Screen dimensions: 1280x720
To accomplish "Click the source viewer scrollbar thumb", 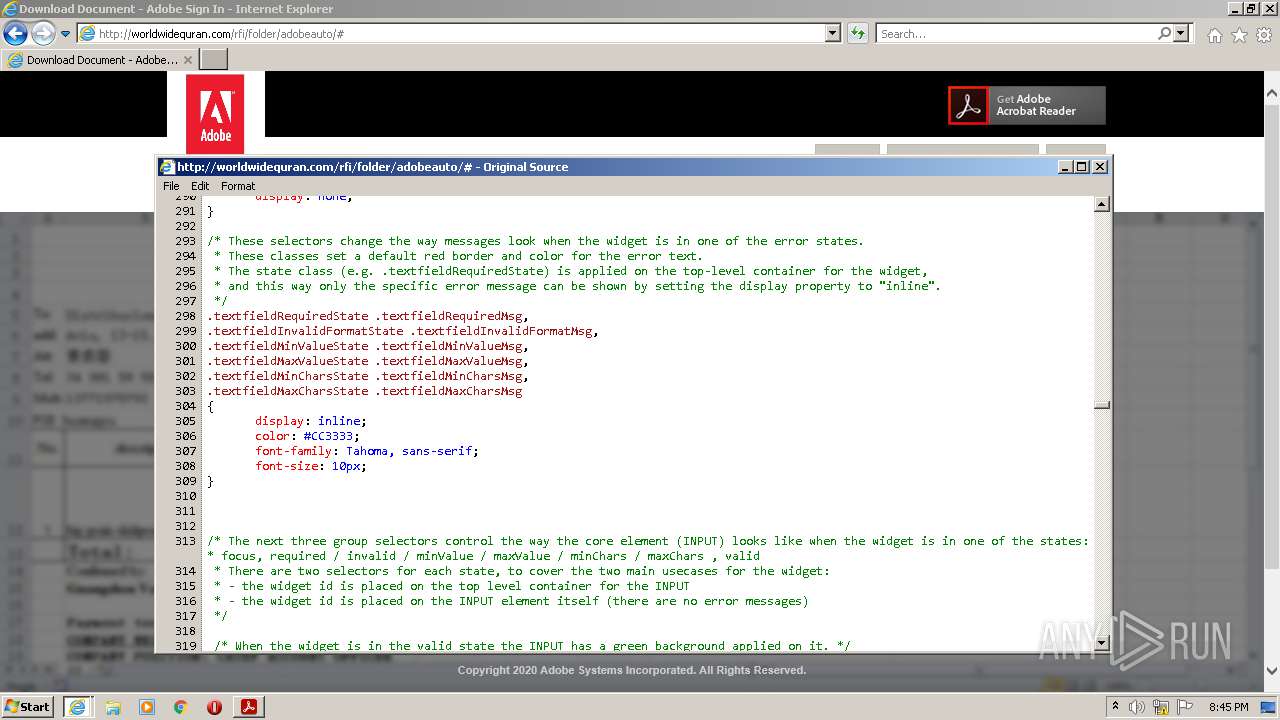I will [x=1102, y=405].
